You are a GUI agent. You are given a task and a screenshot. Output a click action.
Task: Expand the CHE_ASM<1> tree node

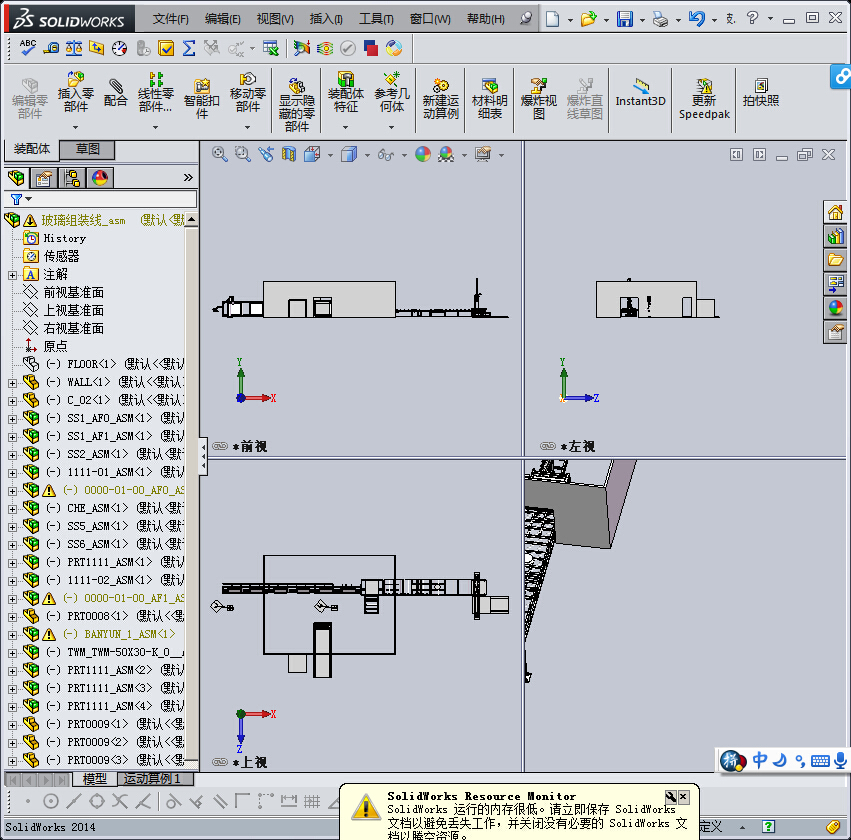tap(12, 509)
